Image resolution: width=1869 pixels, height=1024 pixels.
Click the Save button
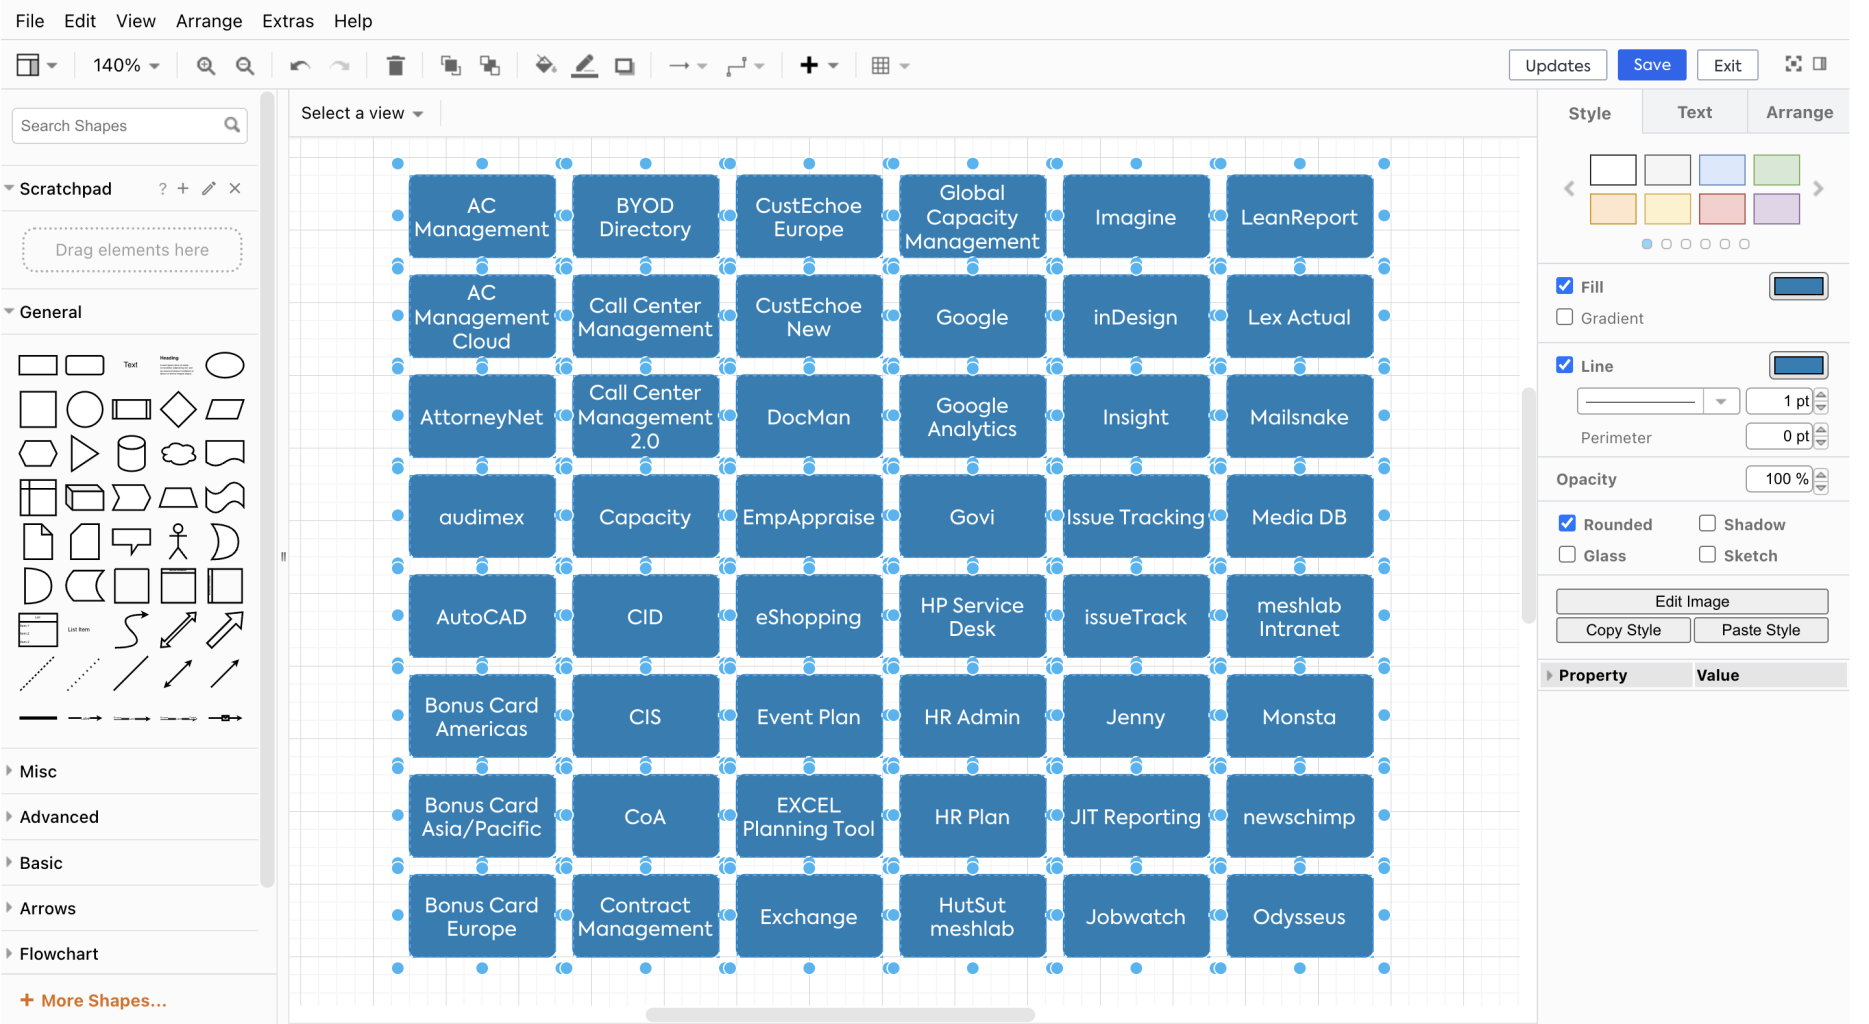click(x=1652, y=64)
